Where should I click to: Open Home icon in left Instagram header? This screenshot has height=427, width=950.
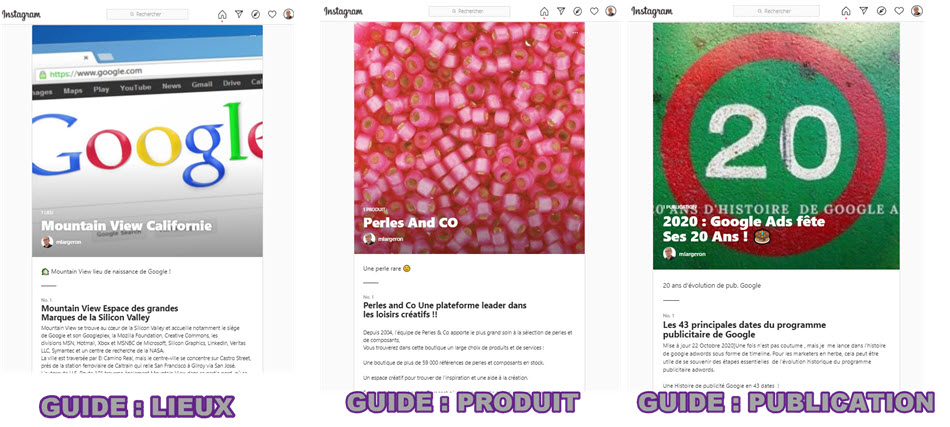222,15
